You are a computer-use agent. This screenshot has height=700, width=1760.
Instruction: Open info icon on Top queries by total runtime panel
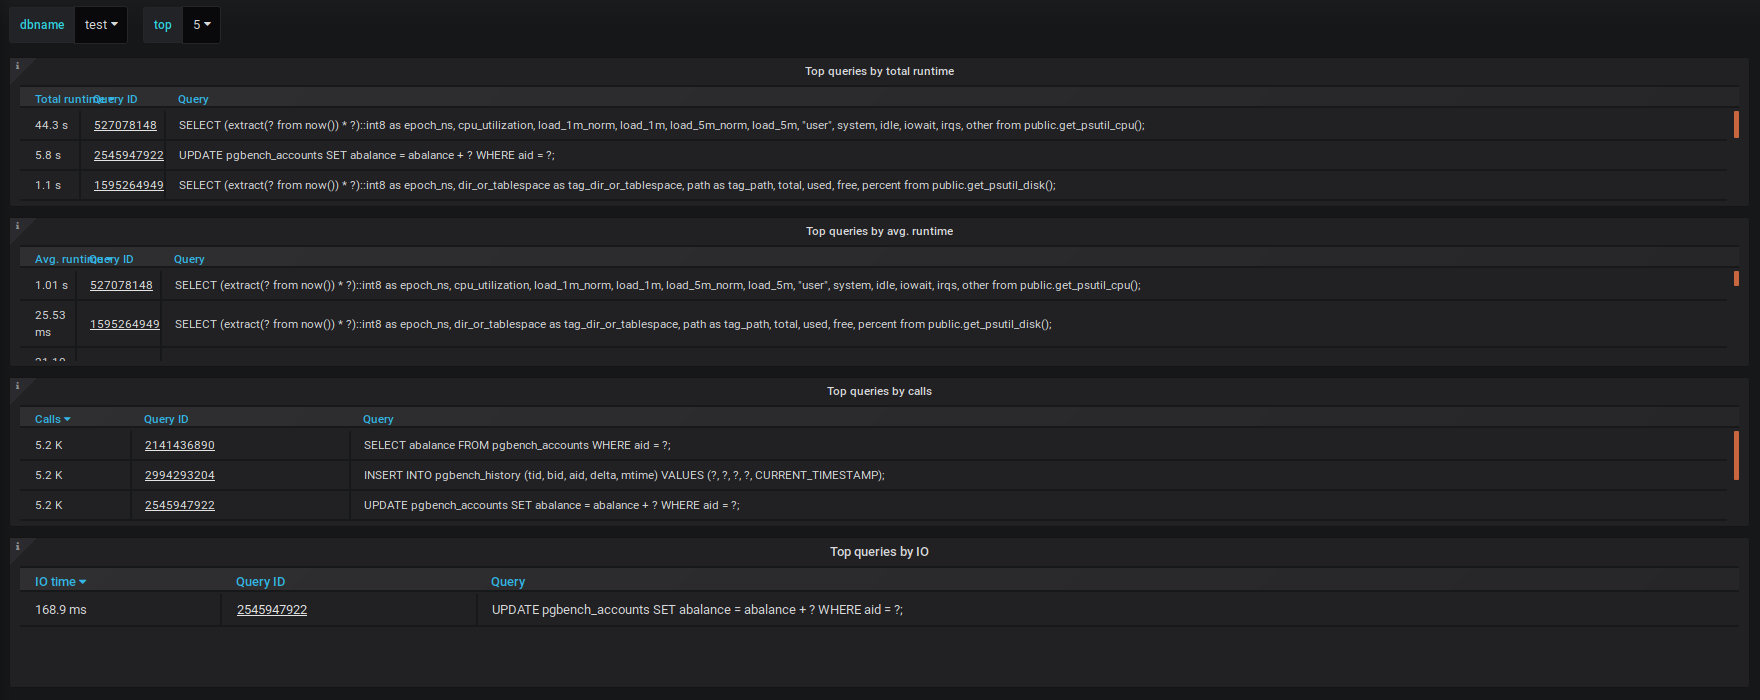pyautogui.click(x=17, y=66)
